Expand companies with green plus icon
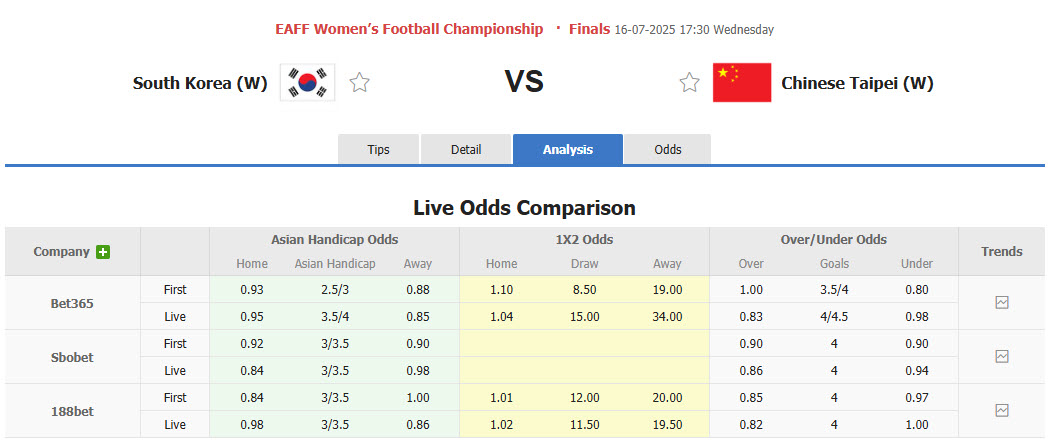 103,252
